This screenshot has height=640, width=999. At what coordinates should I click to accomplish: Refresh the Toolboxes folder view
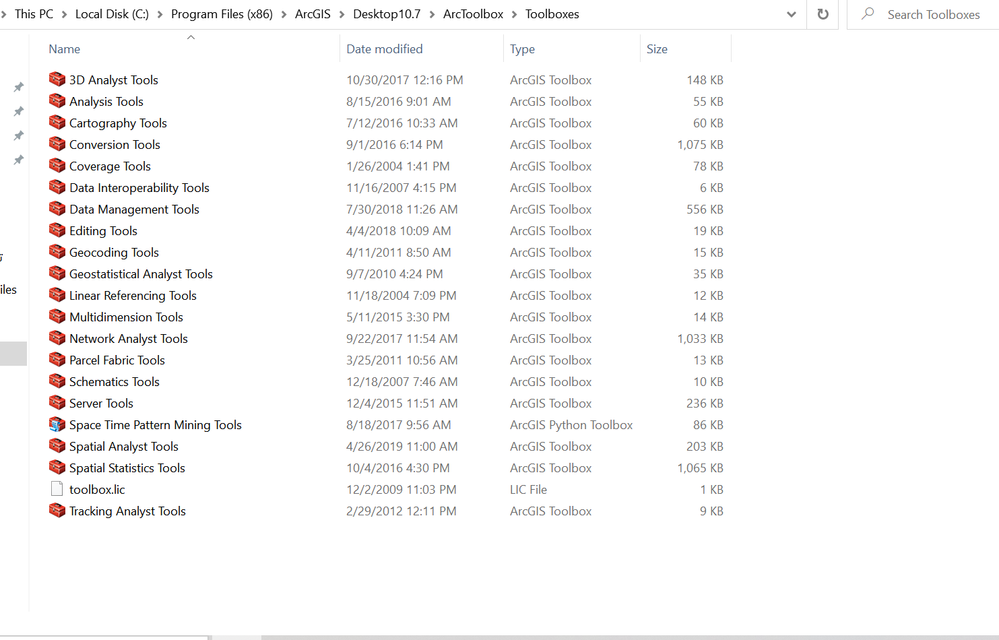823,14
